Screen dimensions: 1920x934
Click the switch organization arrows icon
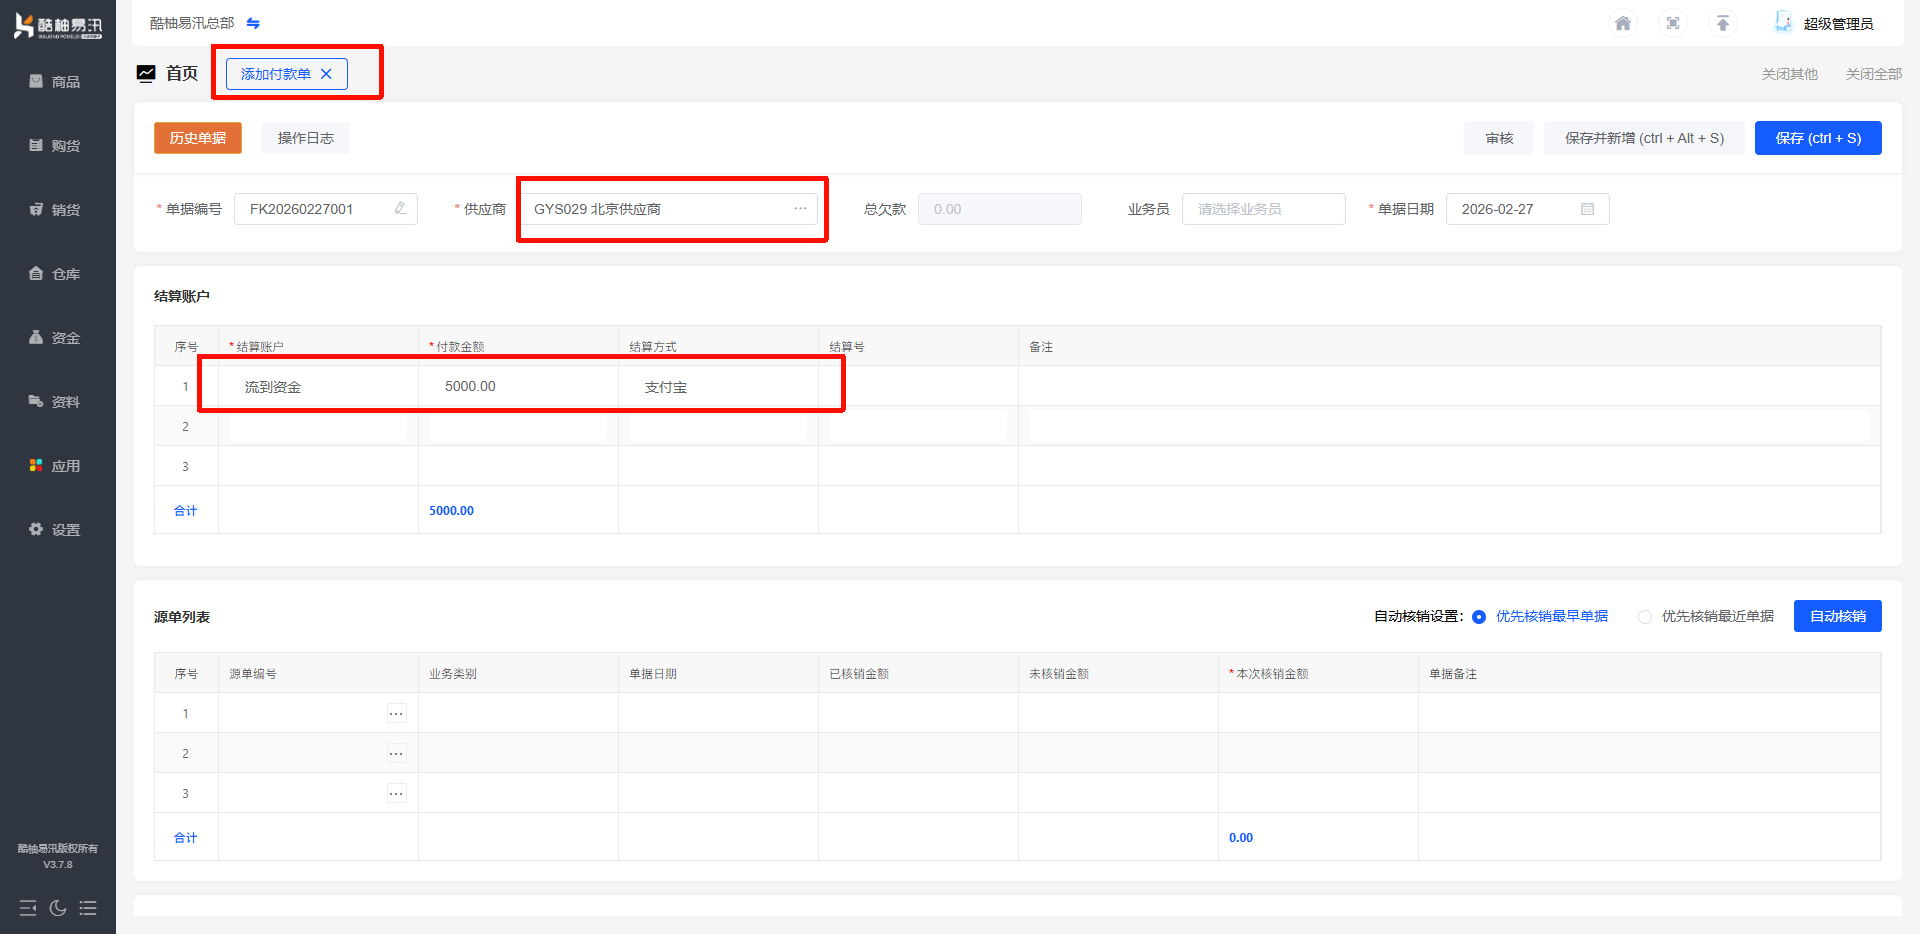(x=253, y=23)
